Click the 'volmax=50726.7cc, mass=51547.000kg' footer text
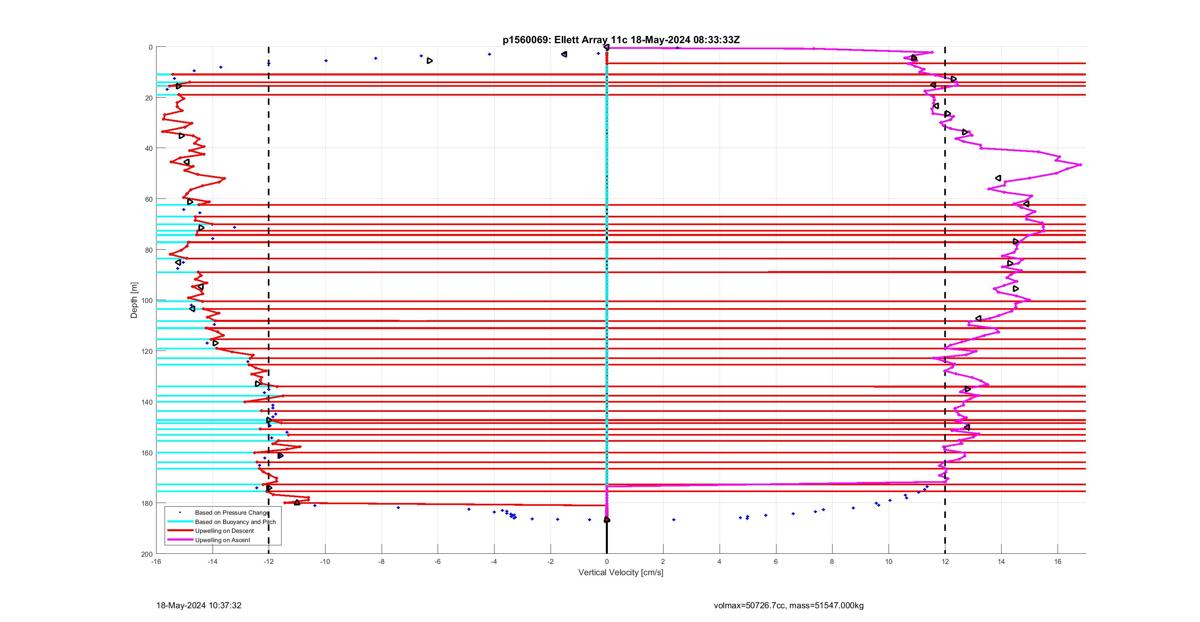 pyautogui.click(x=788, y=605)
